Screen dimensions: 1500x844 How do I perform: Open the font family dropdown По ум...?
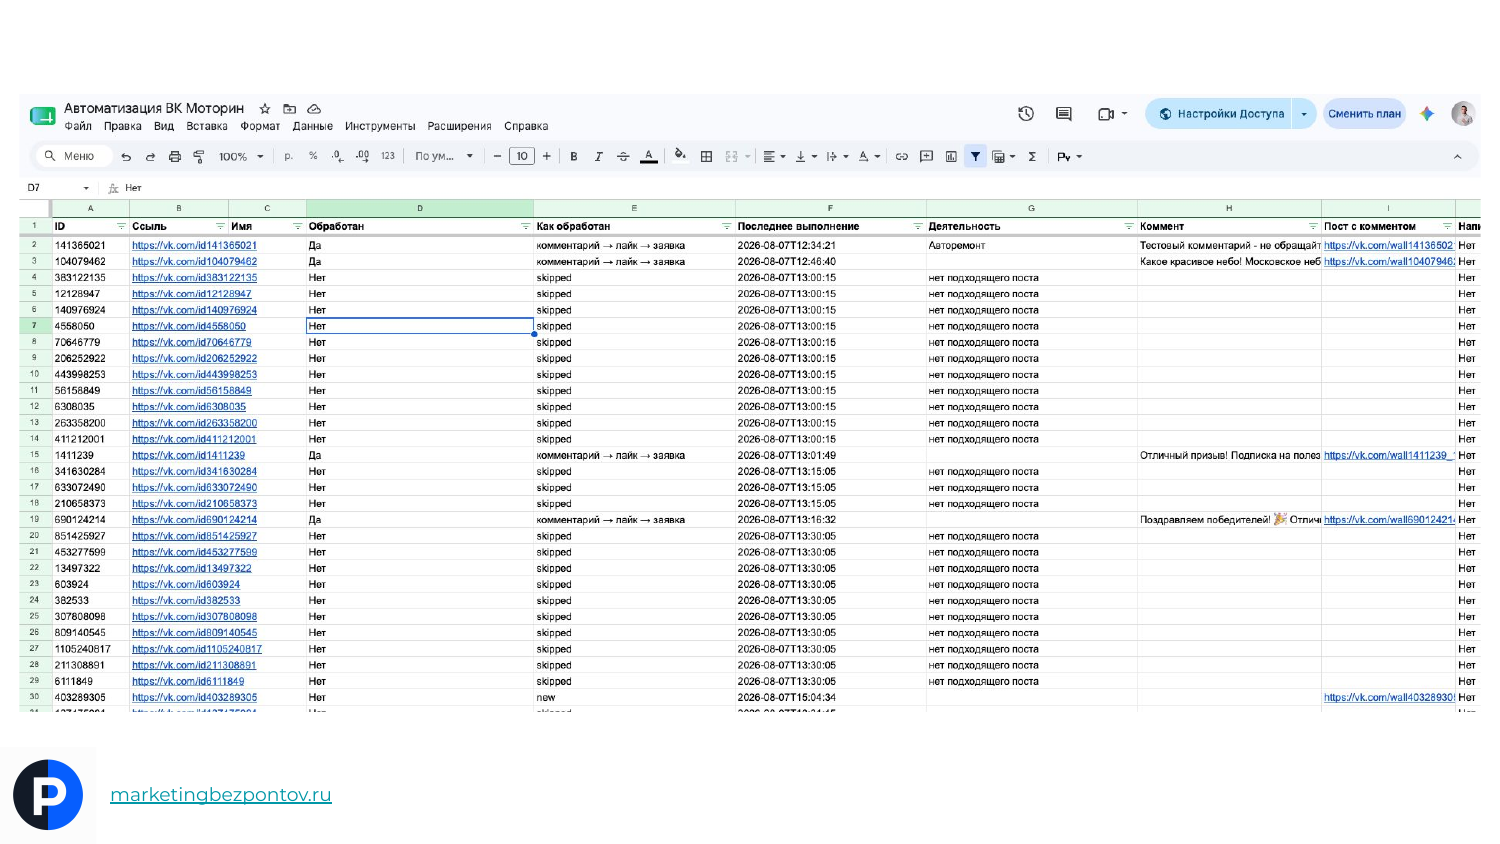(x=444, y=157)
